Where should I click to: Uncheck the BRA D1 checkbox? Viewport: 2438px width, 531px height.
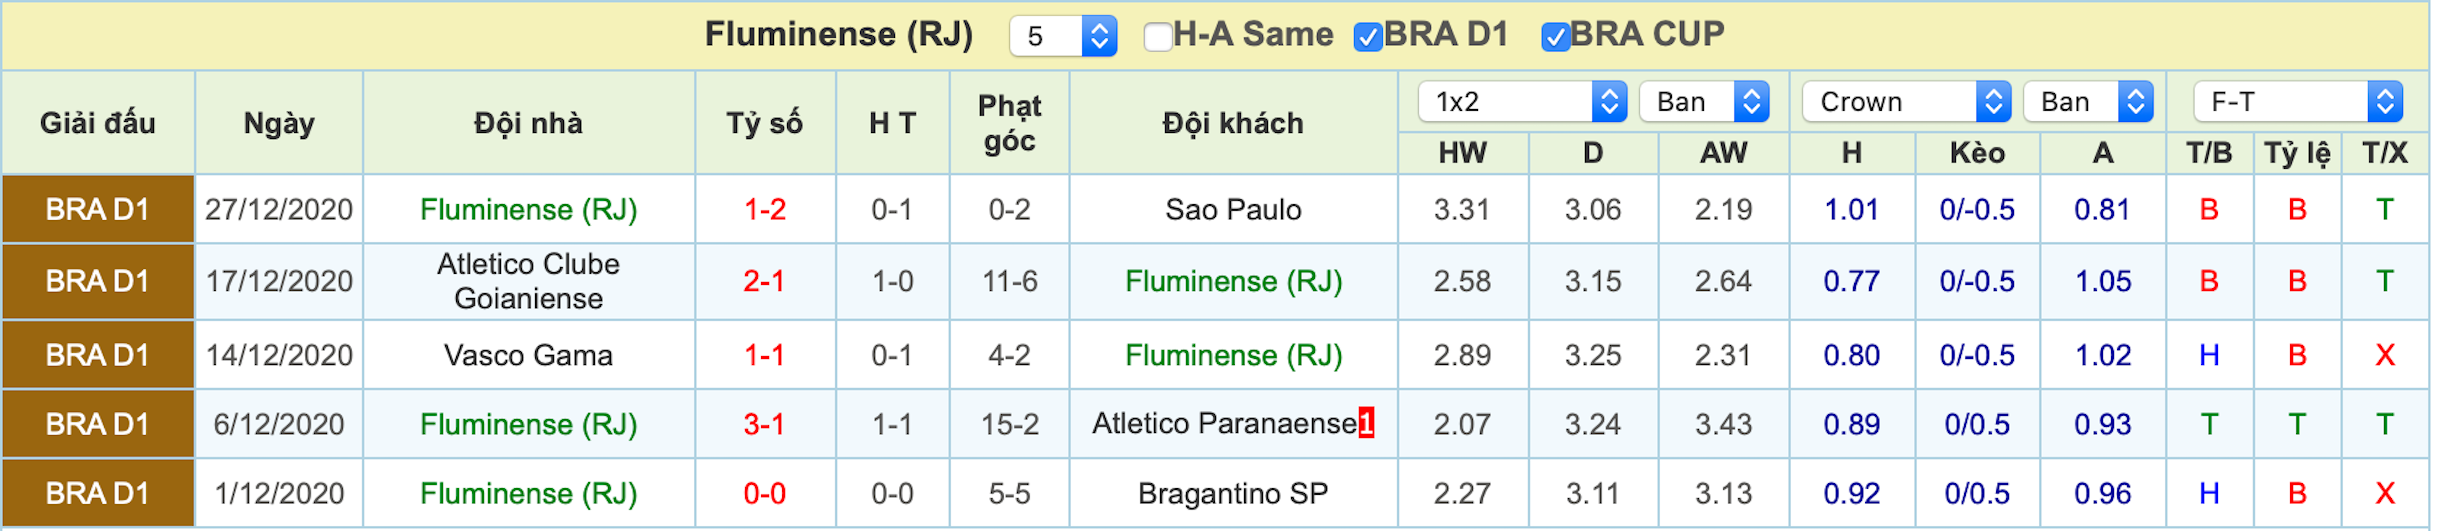1367,37
